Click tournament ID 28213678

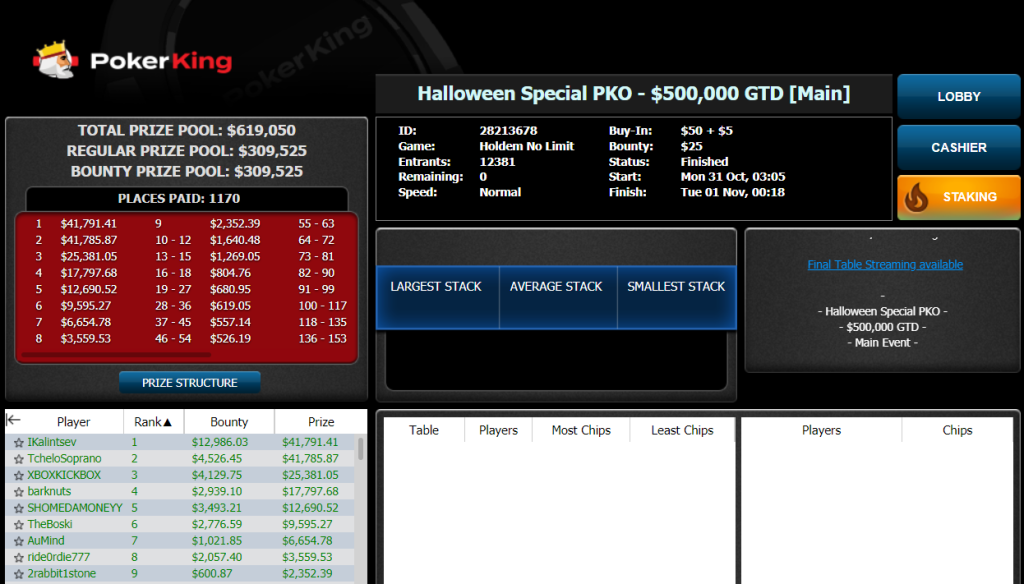(x=508, y=131)
